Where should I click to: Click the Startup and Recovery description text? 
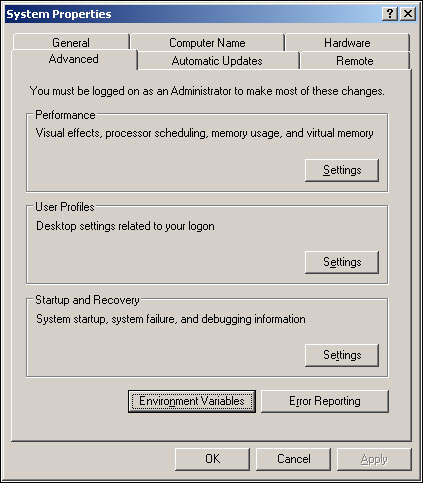tap(171, 319)
